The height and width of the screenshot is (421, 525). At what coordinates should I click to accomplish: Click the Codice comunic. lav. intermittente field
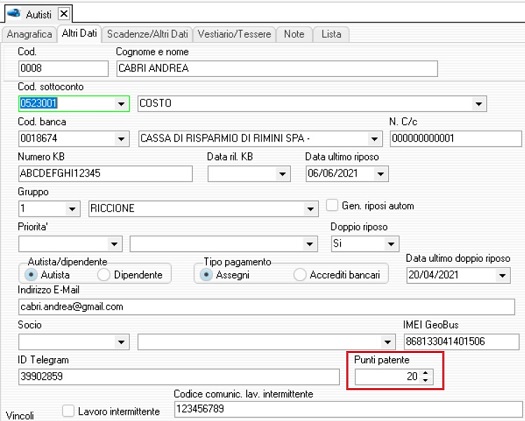pos(348,409)
